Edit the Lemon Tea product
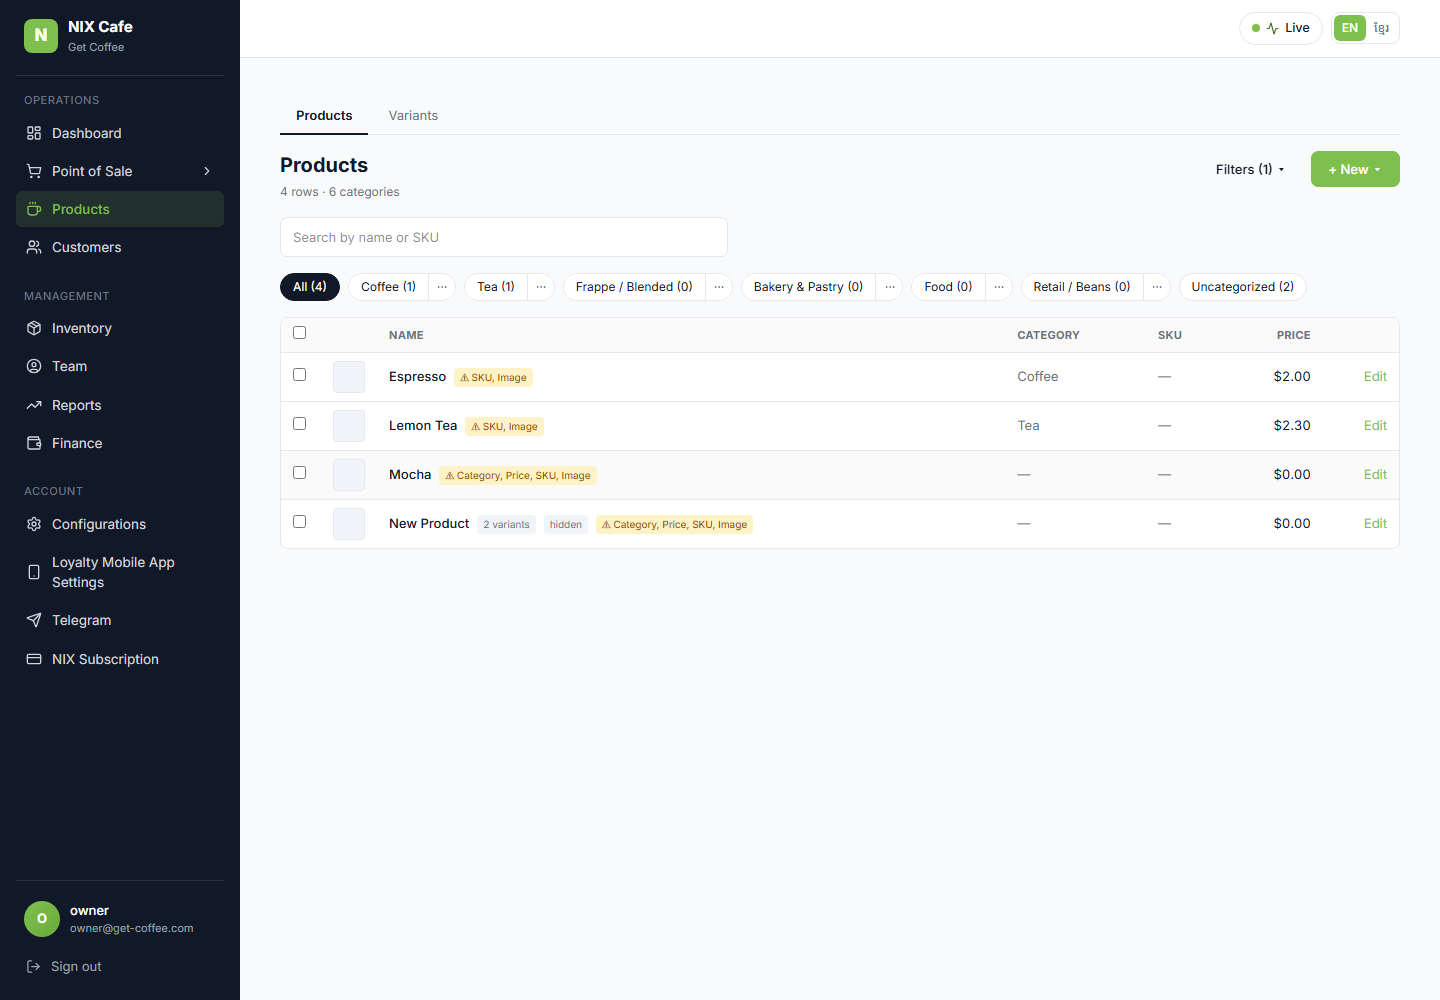 pyautogui.click(x=1375, y=425)
